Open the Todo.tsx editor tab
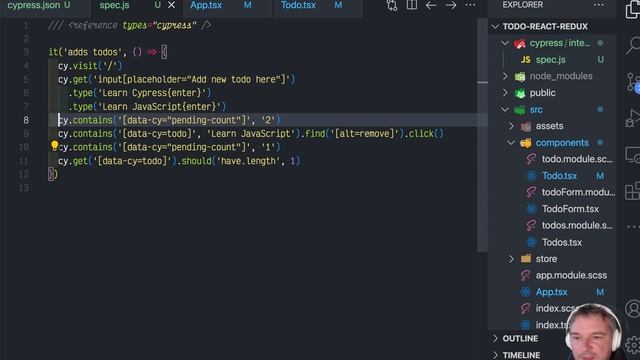This screenshot has width=640, height=360. (x=298, y=5)
